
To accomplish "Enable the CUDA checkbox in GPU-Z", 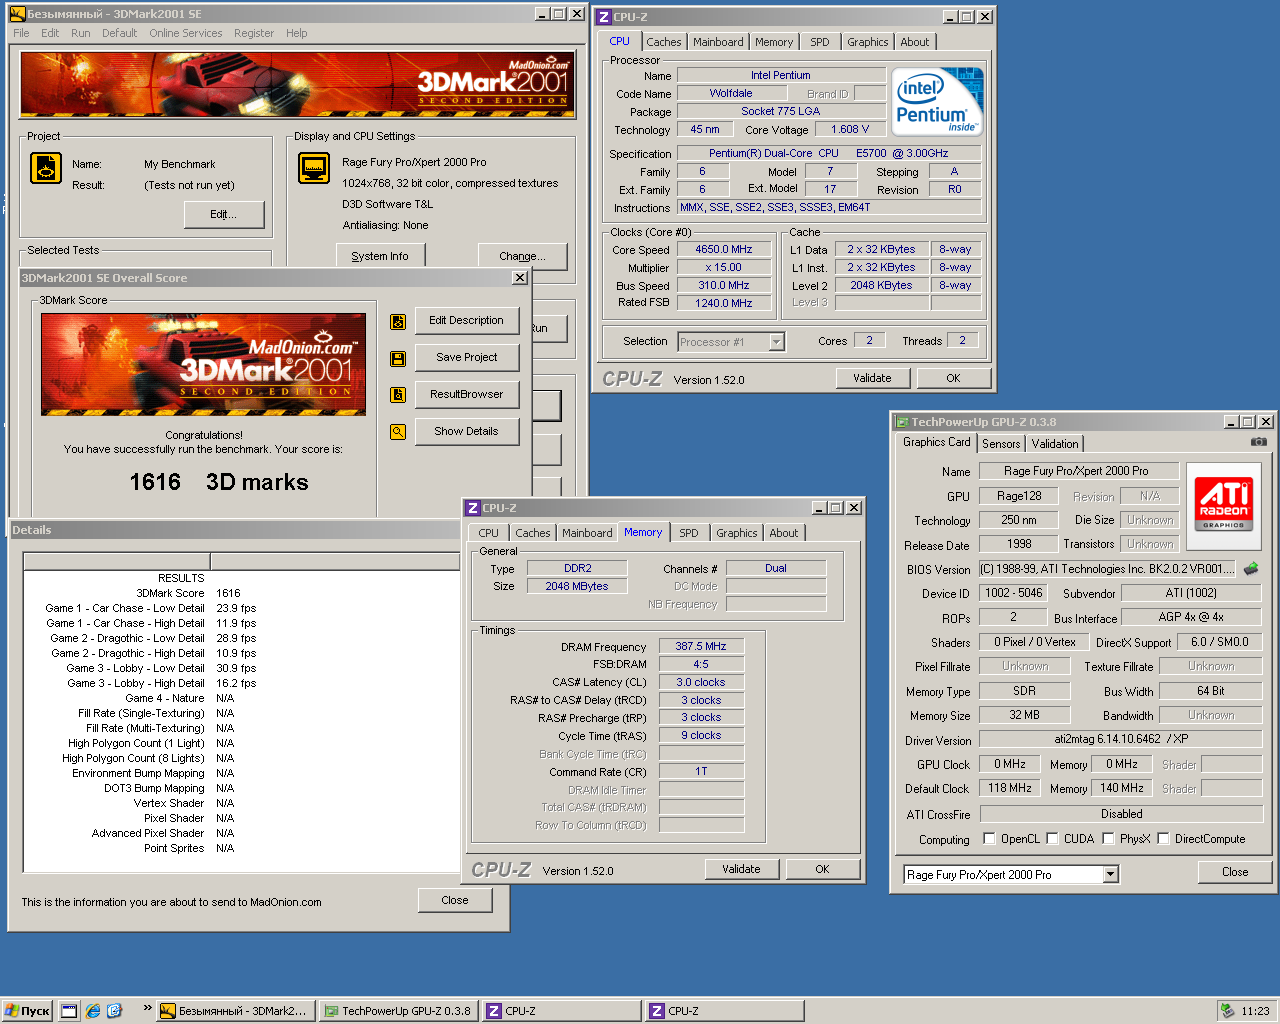I will tap(1052, 839).
